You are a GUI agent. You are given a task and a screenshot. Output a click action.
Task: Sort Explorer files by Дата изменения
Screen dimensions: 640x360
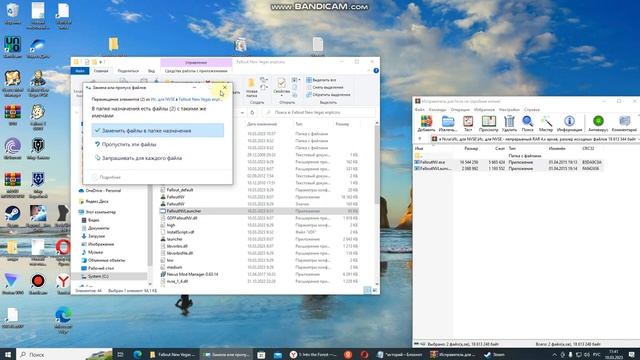262,124
